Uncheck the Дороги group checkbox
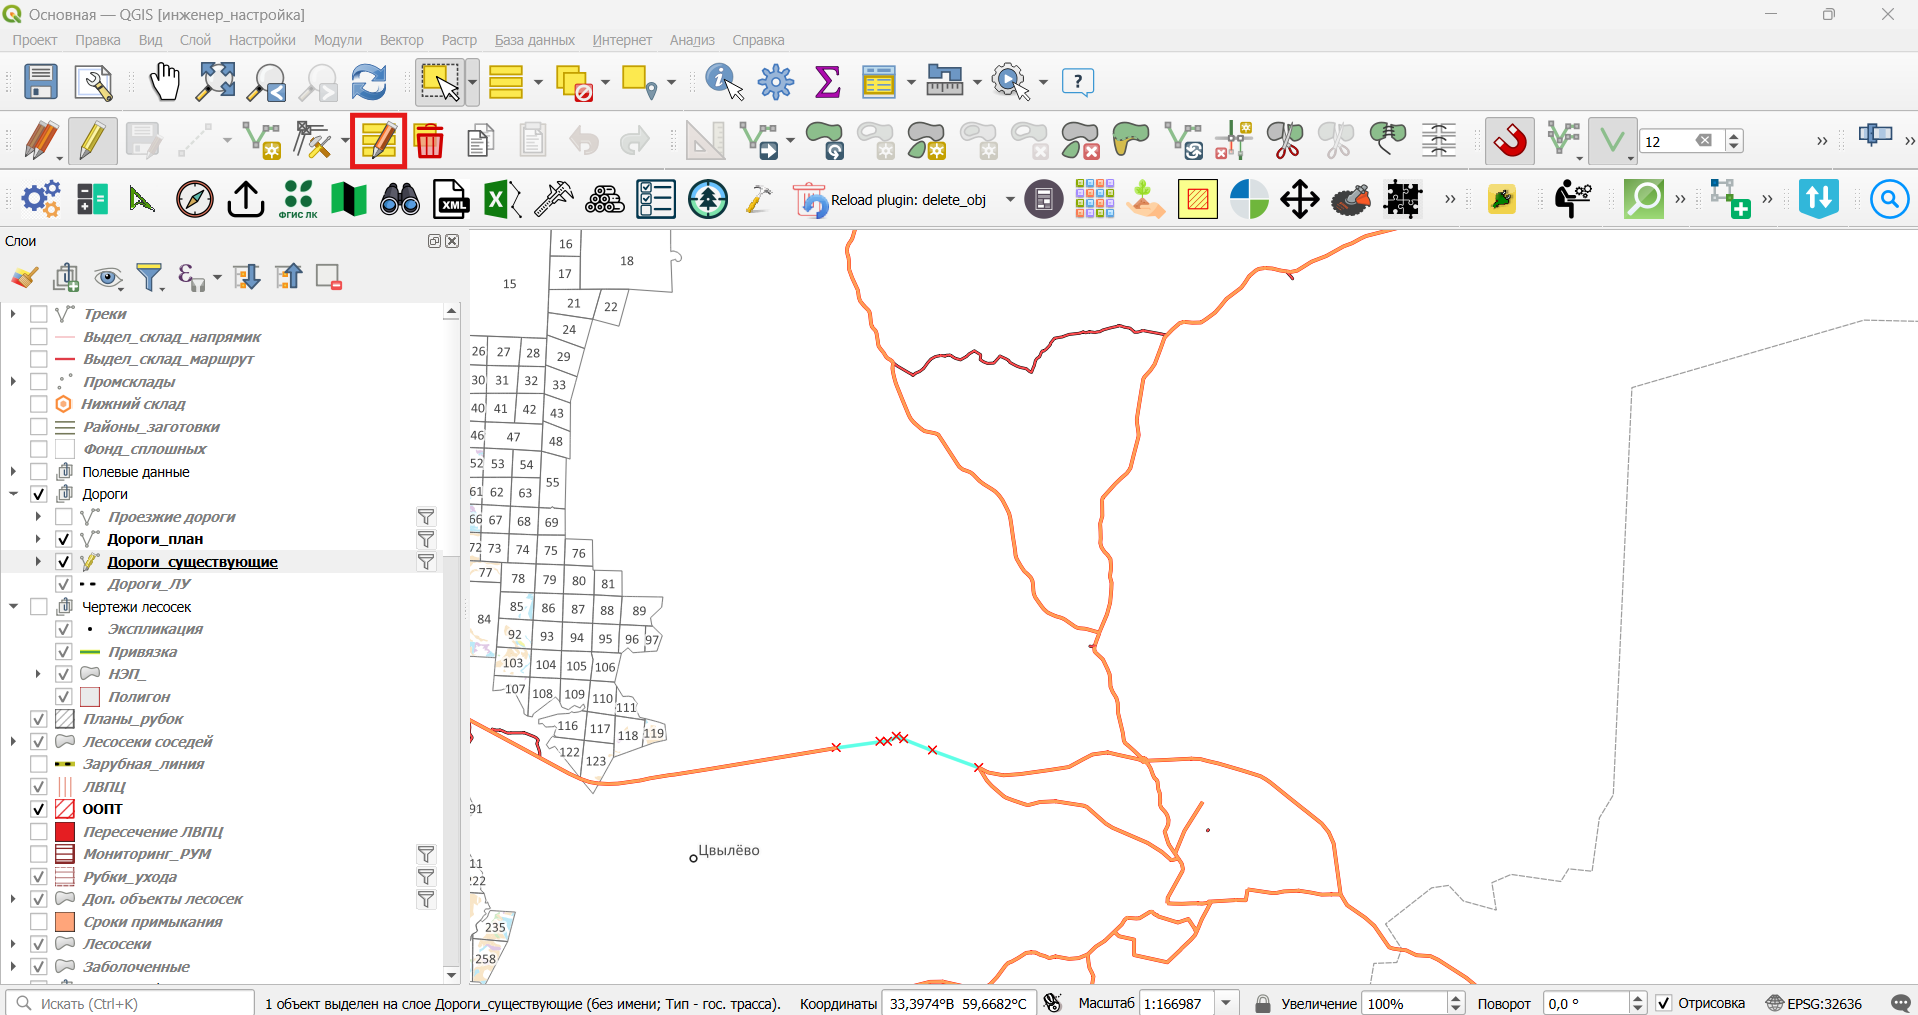This screenshot has width=1918, height=1015. tap(39, 494)
